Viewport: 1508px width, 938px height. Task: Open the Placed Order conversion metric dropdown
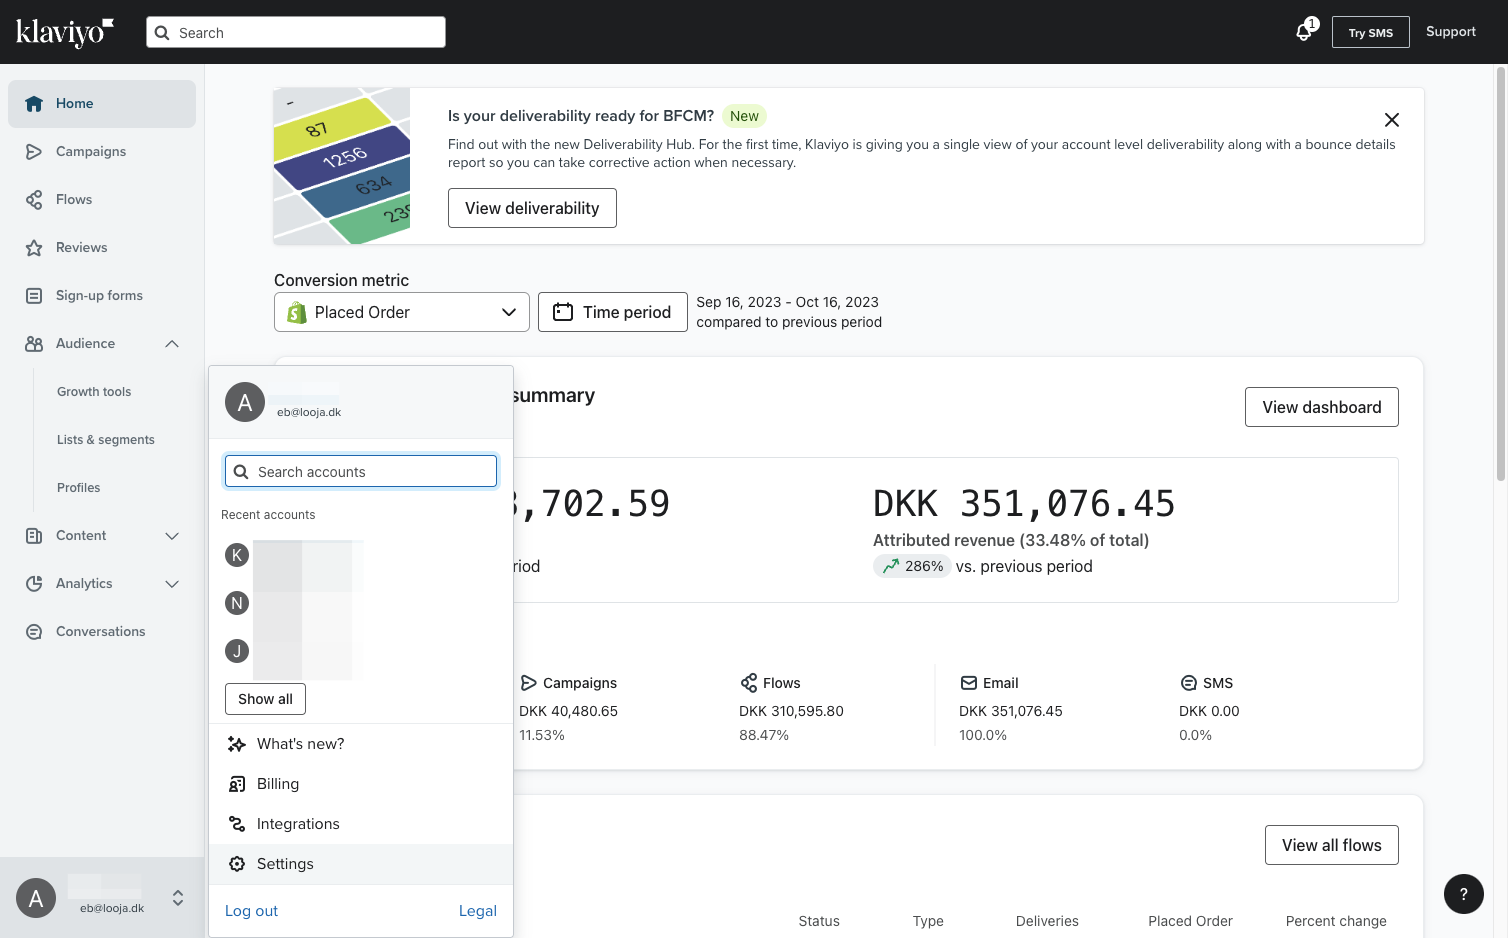pyautogui.click(x=402, y=312)
